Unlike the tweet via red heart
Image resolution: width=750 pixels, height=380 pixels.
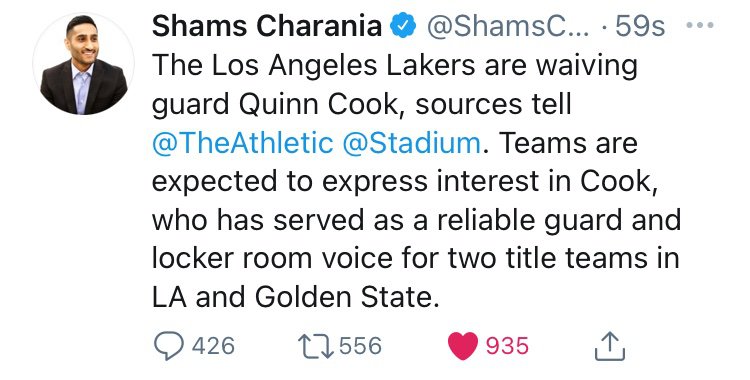(463, 346)
